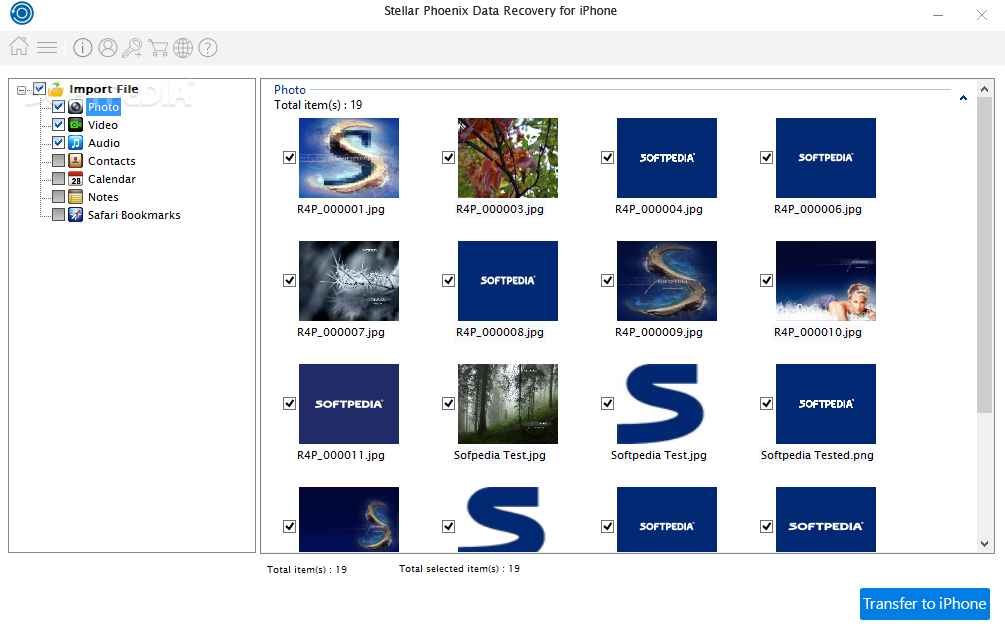The height and width of the screenshot is (627, 1005).
Task: Open R4P_000001.jpg thumbnail
Action: pos(349,158)
